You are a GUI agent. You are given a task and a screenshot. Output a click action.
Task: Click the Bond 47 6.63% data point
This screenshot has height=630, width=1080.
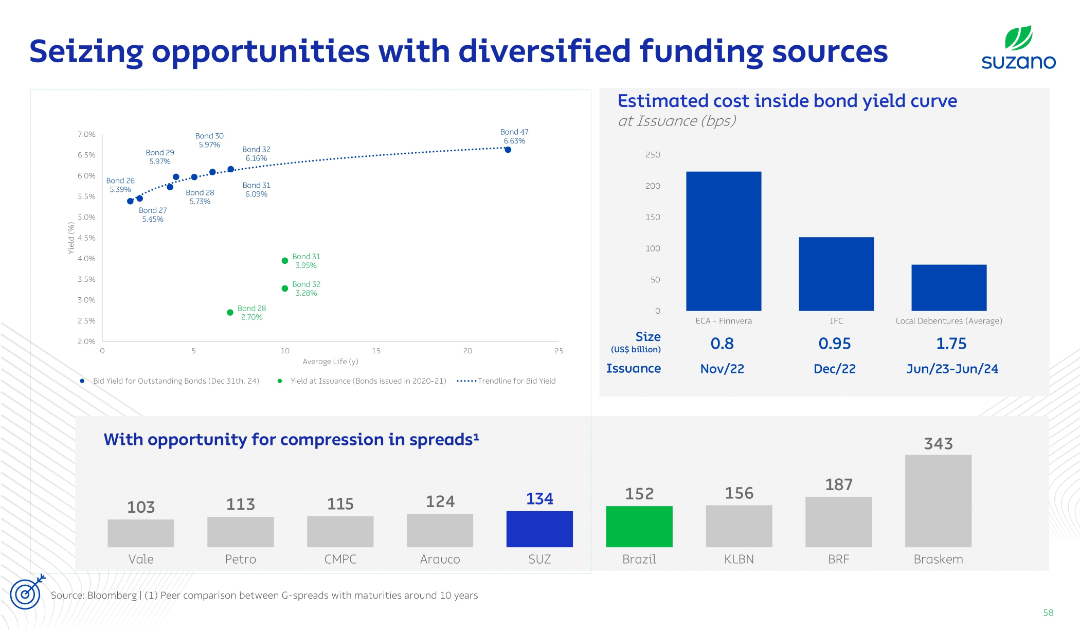[508, 149]
